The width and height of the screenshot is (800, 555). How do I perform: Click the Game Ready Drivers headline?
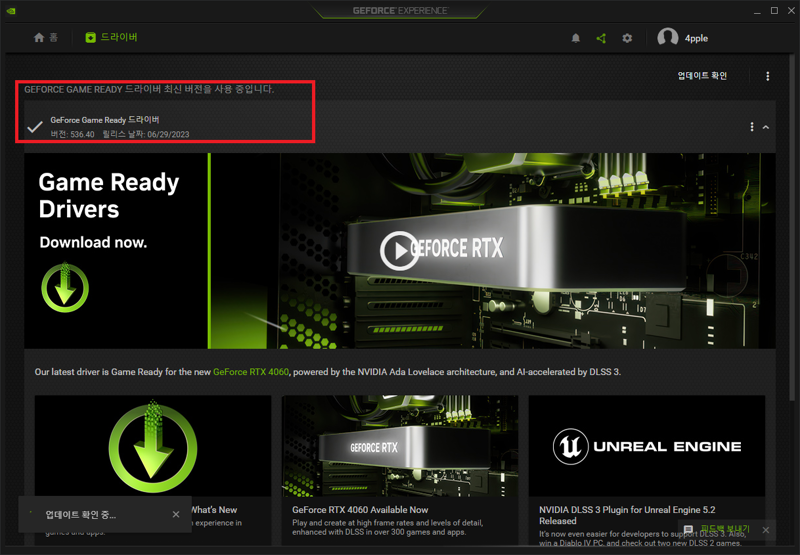click(x=109, y=195)
